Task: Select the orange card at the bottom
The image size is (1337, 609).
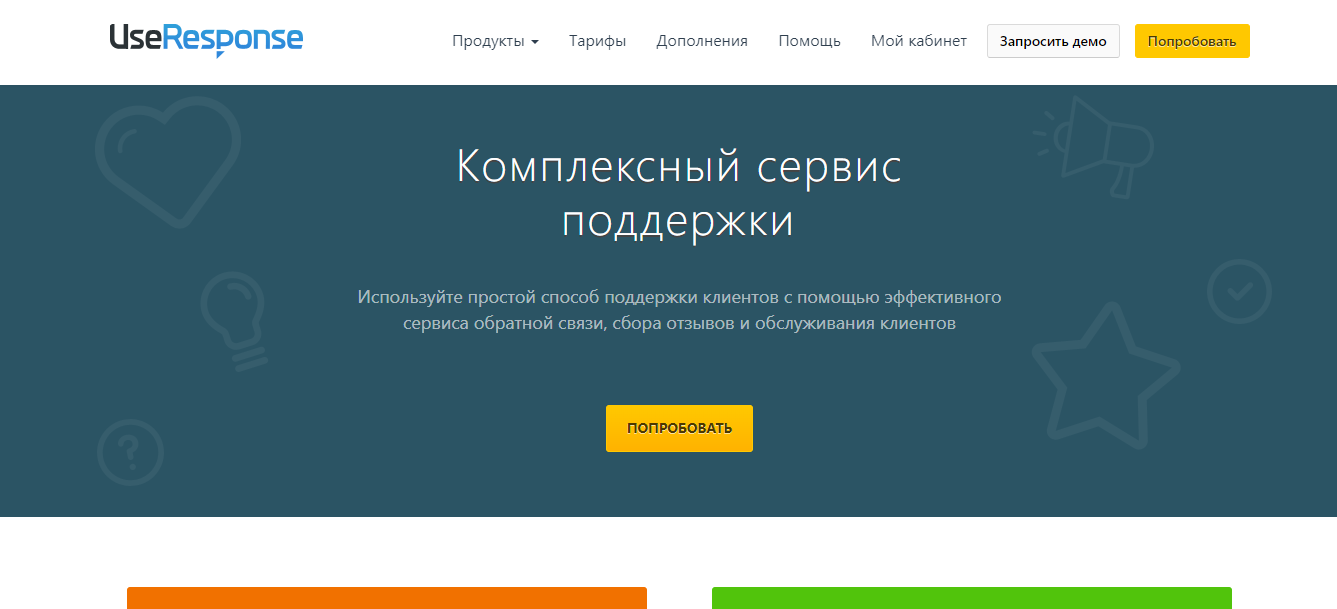Action: point(386,598)
